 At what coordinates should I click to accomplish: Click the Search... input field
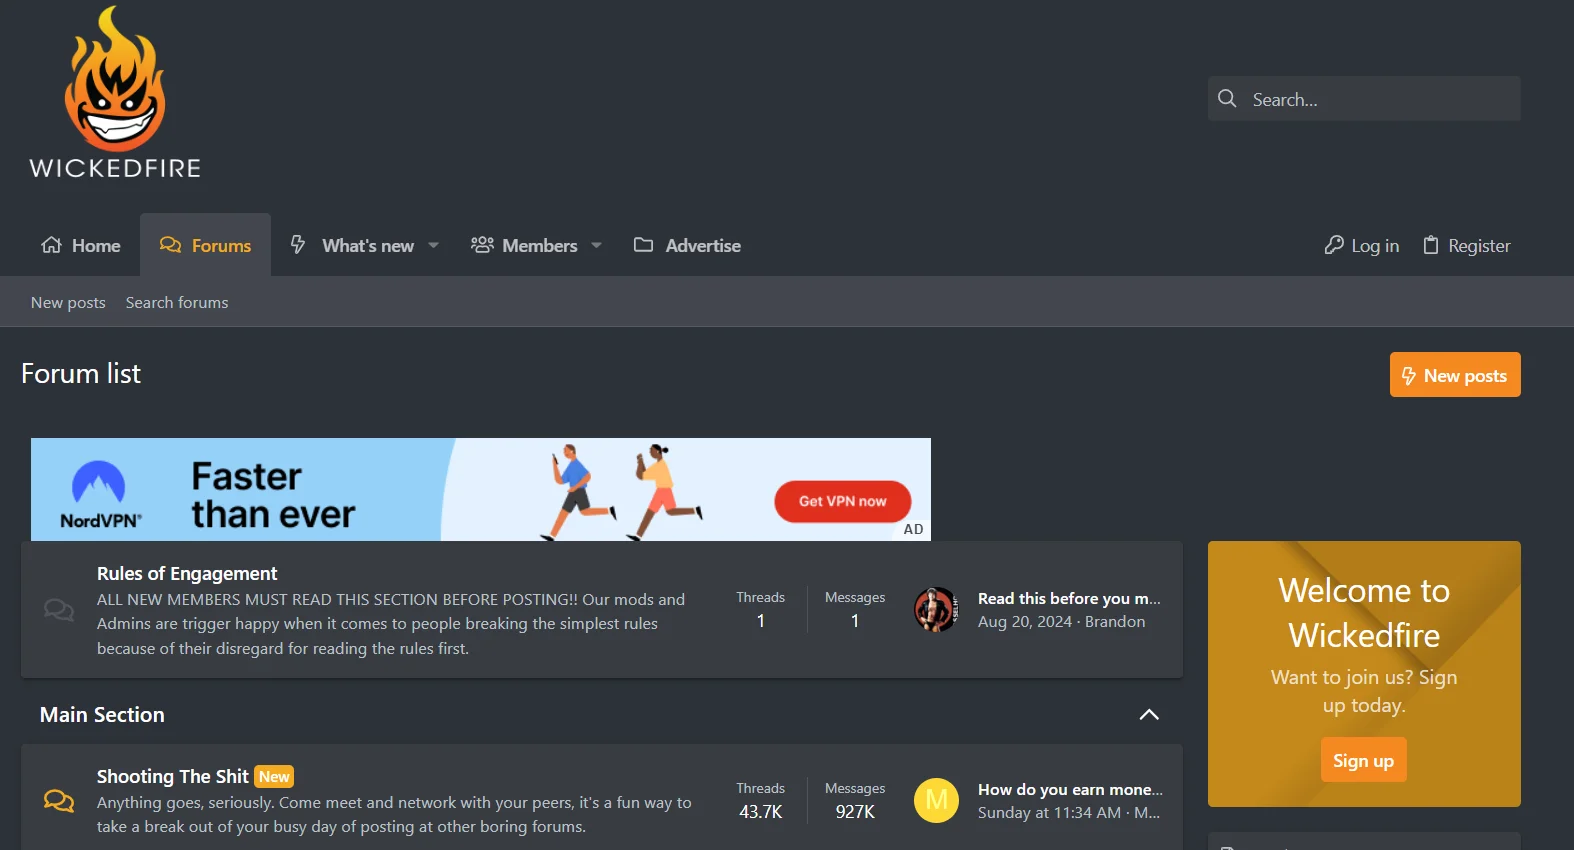(1364, 99)
